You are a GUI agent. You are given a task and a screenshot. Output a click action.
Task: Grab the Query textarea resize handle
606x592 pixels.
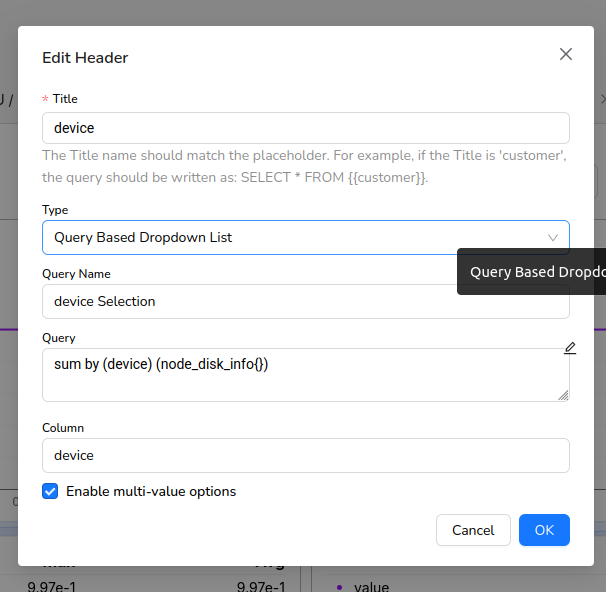coord(563,395)
